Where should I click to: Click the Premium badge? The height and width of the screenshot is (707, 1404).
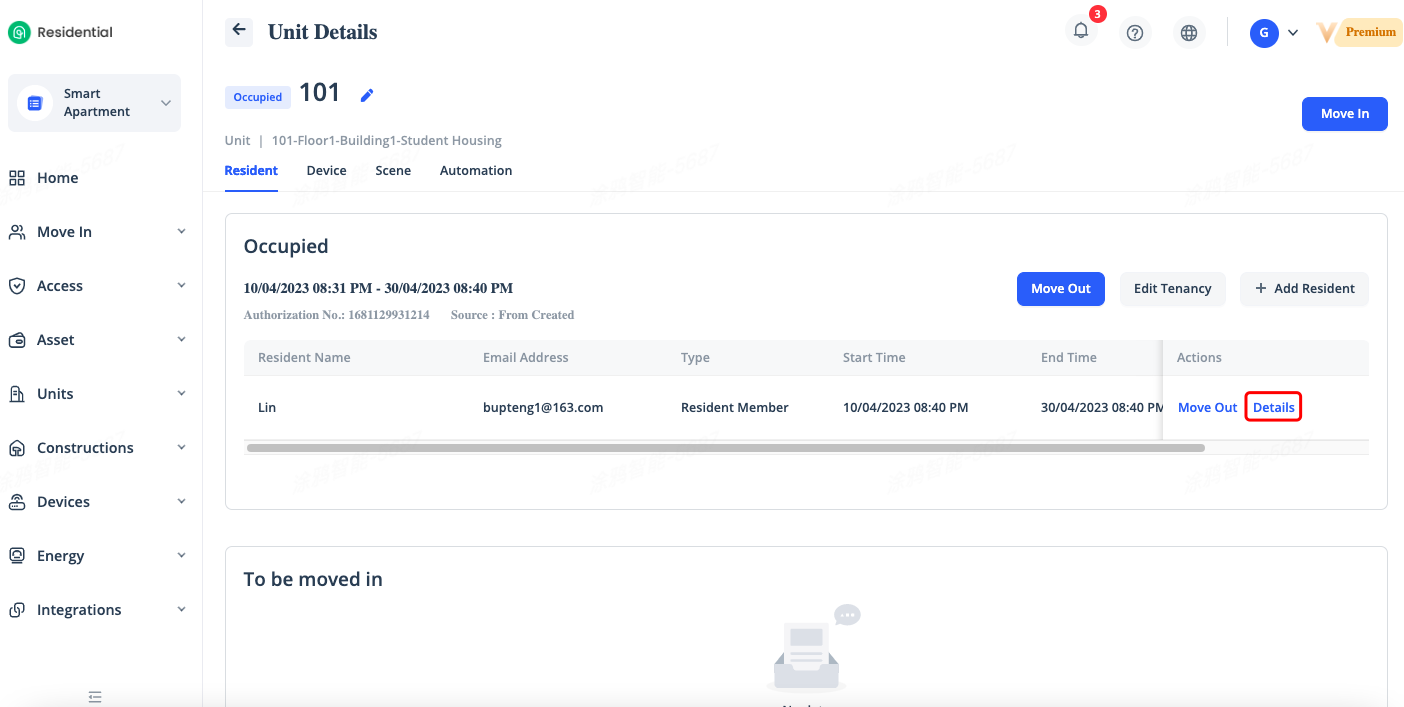(1358, 33)
